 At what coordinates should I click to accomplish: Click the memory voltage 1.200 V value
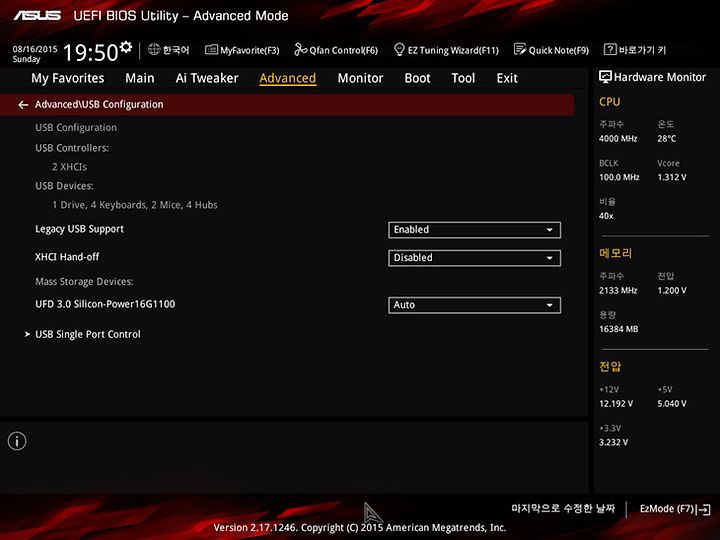[x=672, y=291]
